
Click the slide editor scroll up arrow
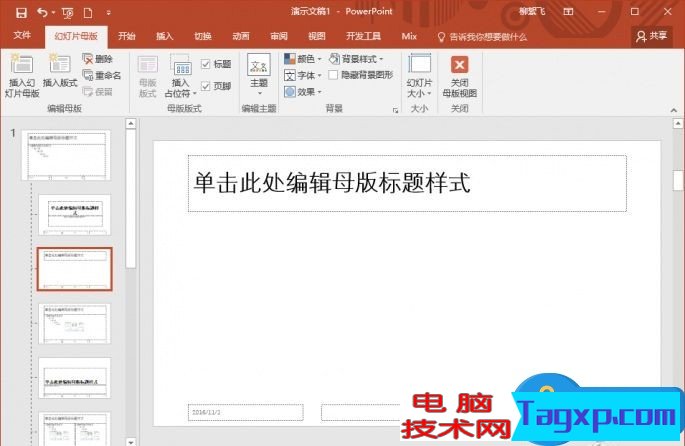click(x=678, y=124)
